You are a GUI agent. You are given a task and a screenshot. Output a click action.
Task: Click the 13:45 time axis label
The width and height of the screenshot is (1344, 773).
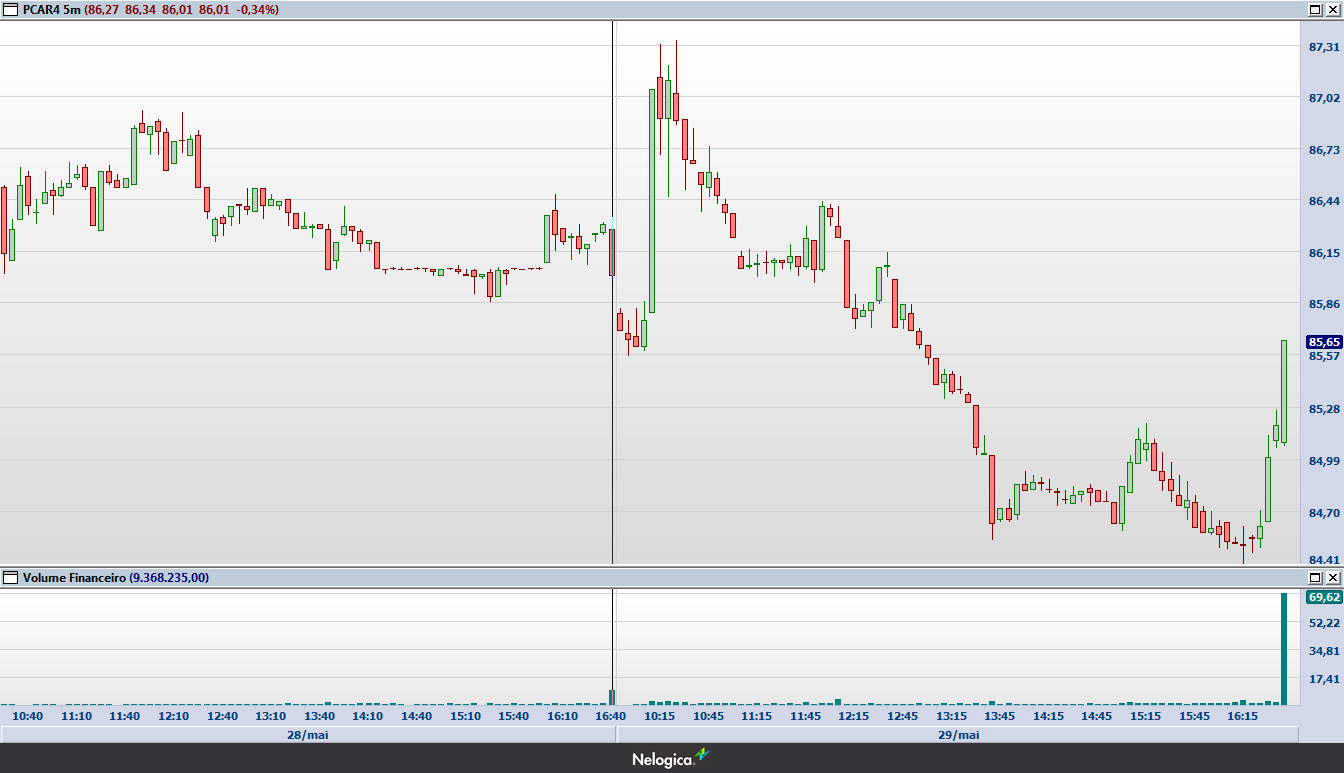(x=999, y=716)
